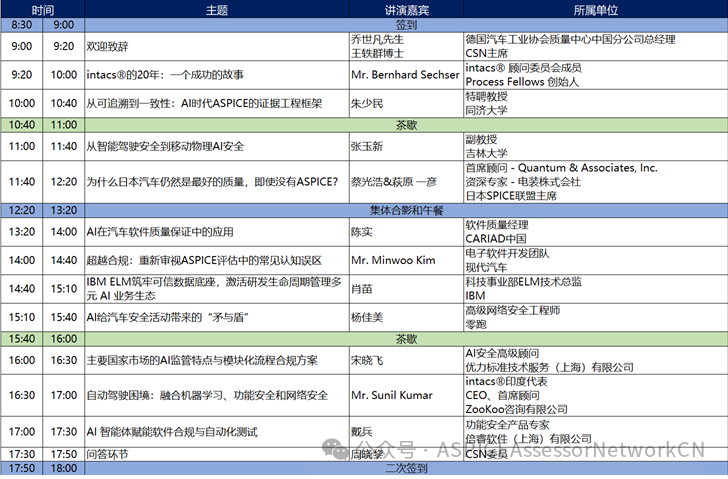Click the WeChat logo in the watermark

click(x=335, y=449)
